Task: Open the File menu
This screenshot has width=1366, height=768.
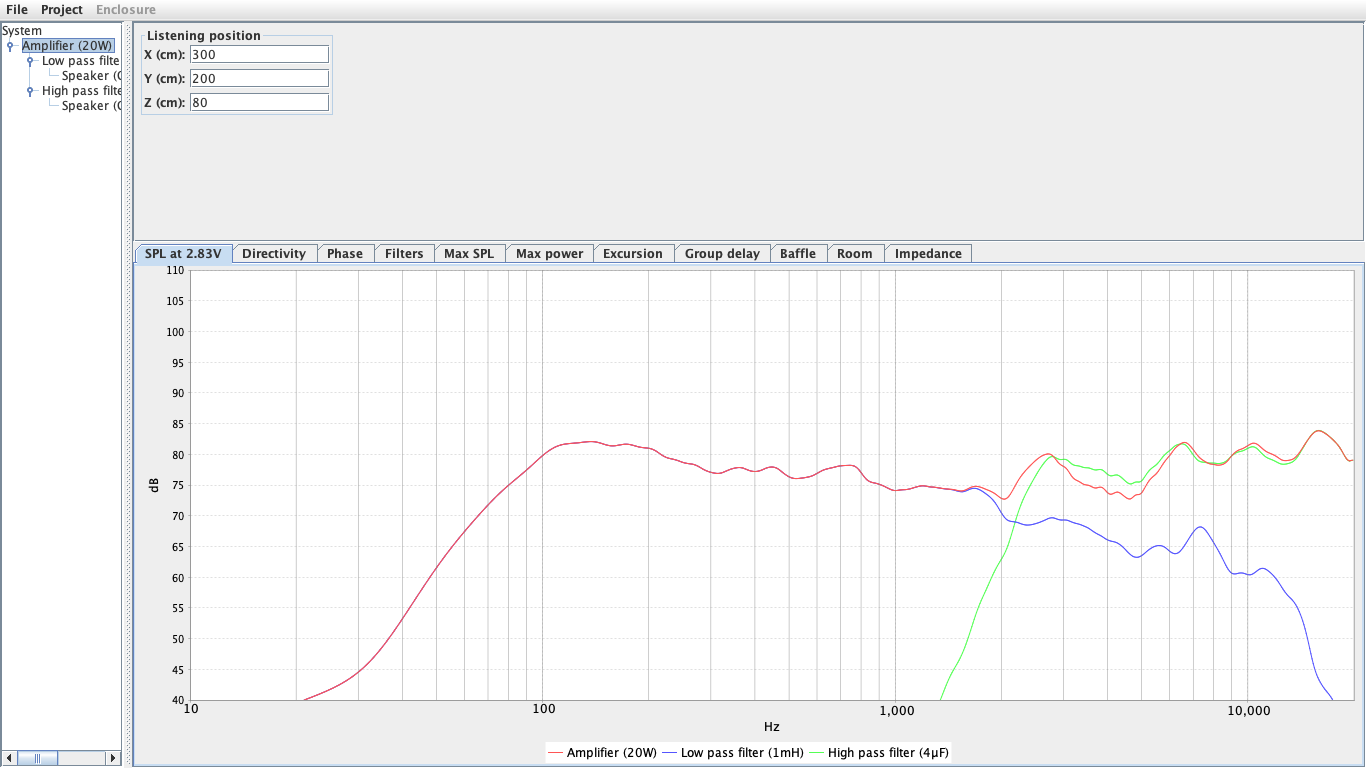Action: click(16, 9)
